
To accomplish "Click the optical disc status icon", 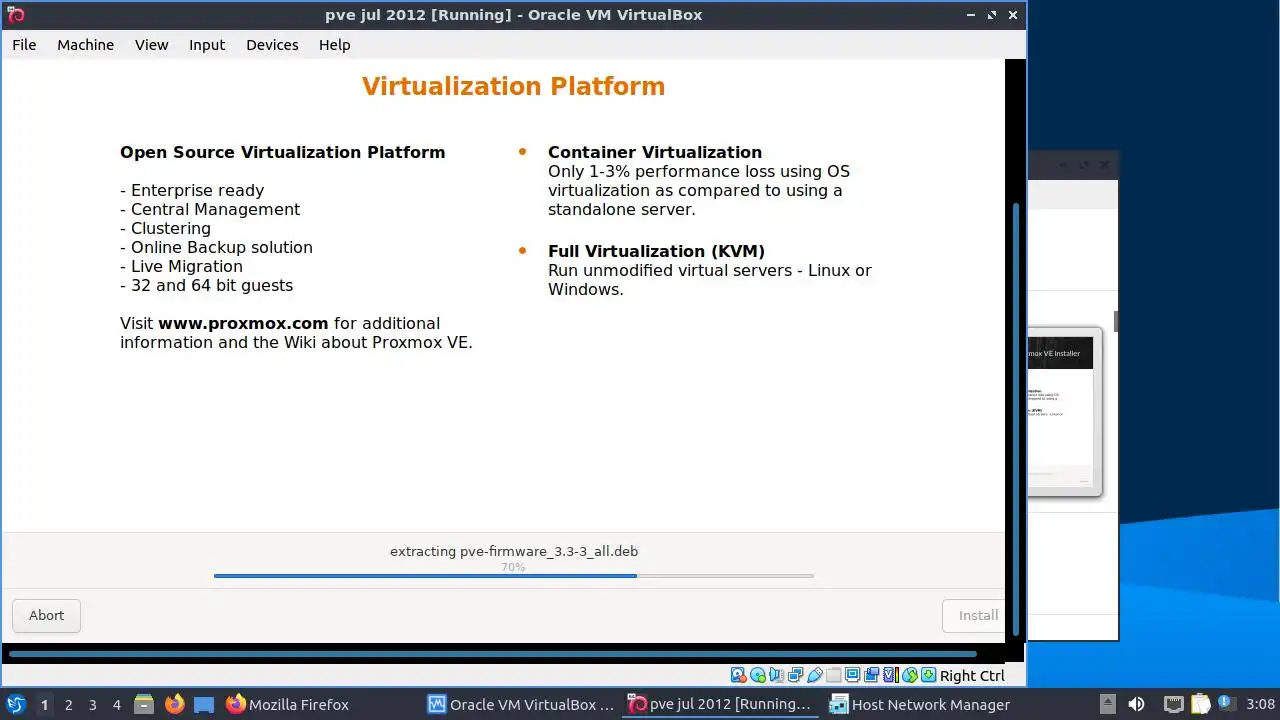I will [757, 675].
